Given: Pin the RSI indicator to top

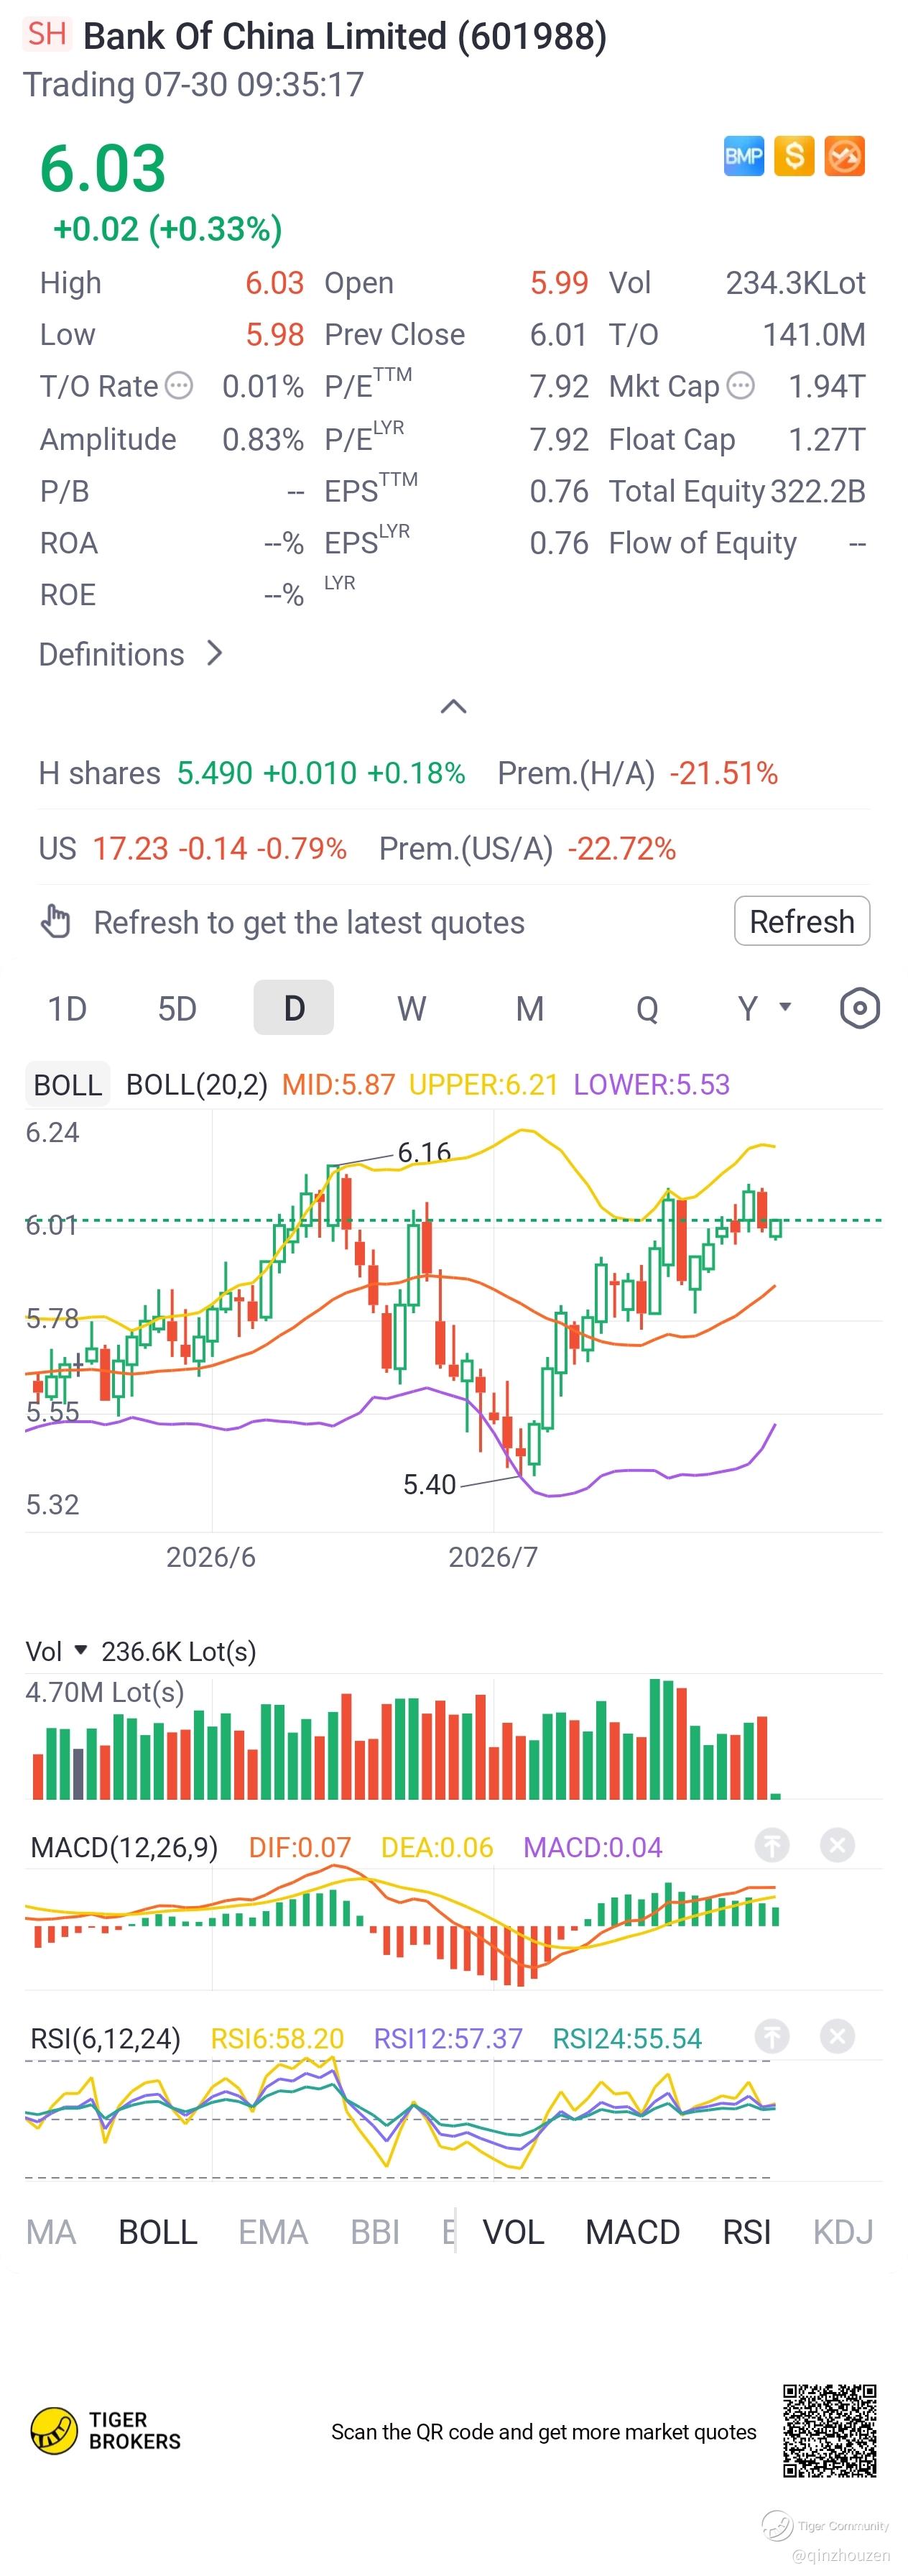Looking at the screenshot, I should click(x=771, y=2036).
